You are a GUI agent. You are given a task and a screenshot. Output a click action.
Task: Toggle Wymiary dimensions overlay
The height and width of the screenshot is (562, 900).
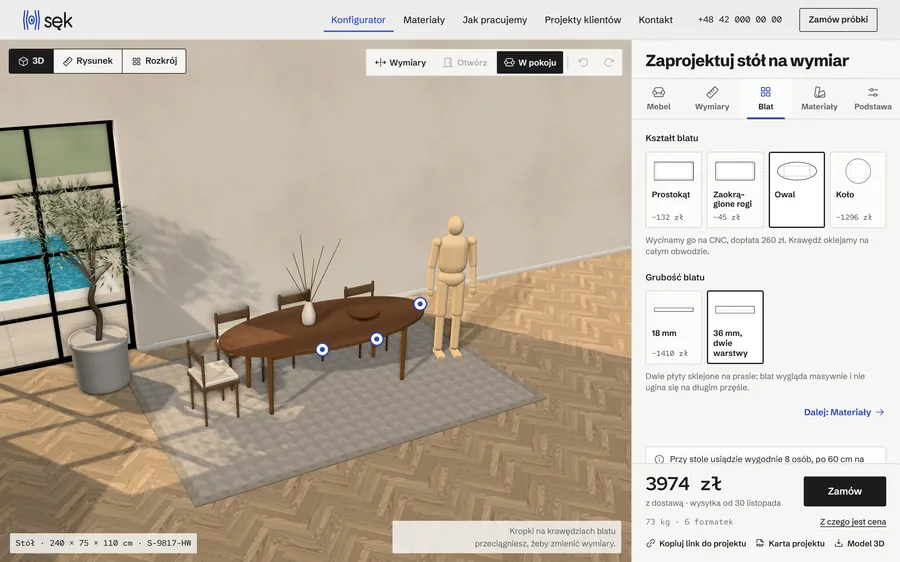401,63
